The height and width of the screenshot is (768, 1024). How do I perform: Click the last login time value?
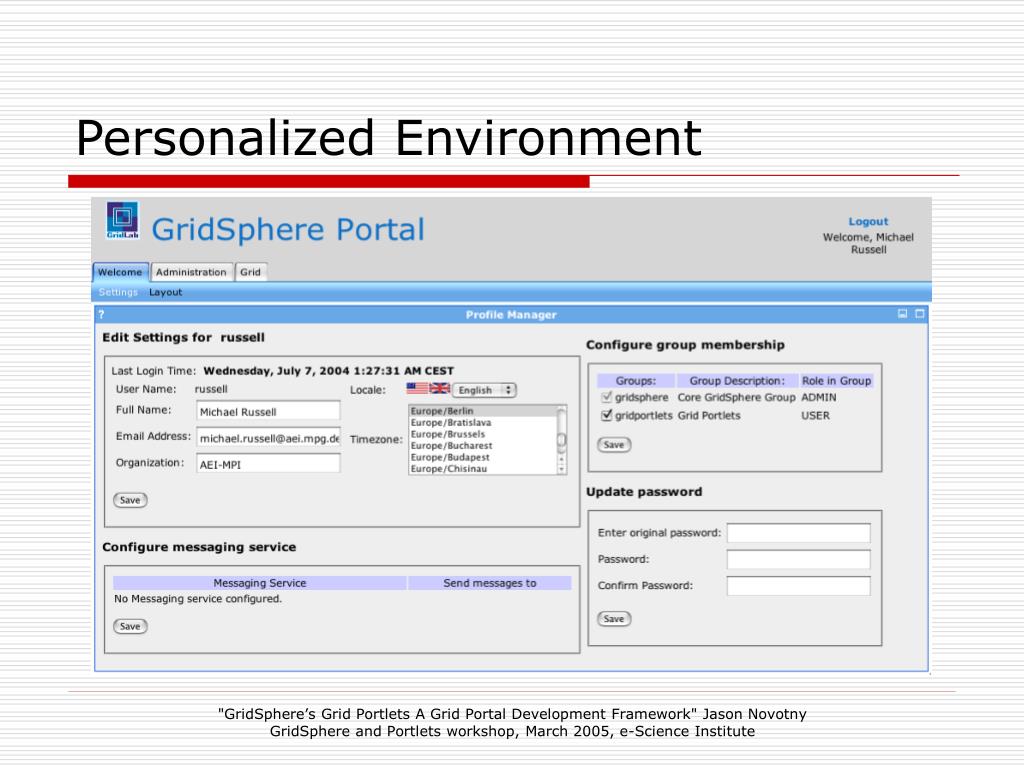pyautogui.click(x=328, y=371)
